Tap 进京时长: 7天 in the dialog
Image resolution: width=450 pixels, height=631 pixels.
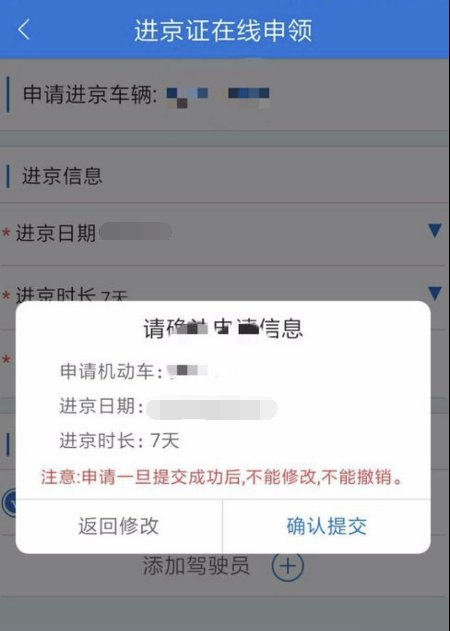(x=120, y=441)
